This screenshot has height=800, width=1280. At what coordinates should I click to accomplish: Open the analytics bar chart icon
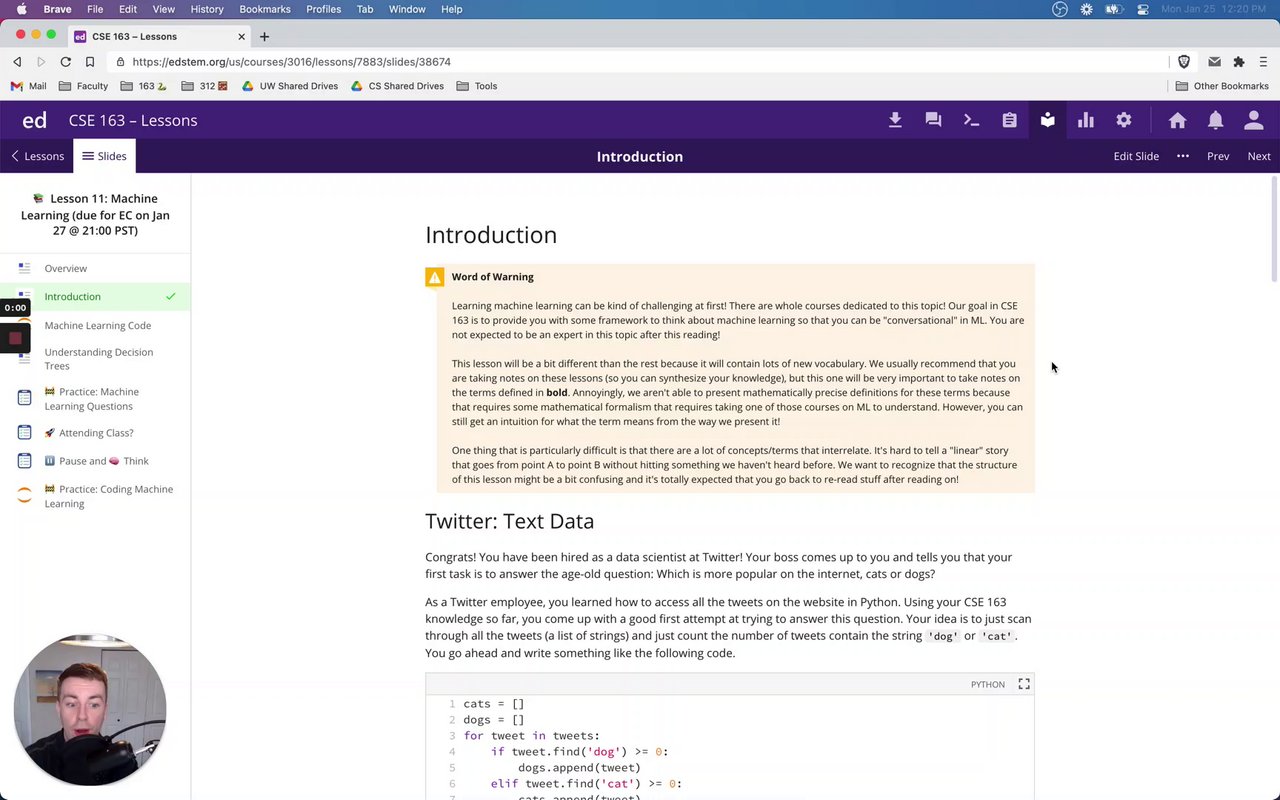(x=1085, y=120)
